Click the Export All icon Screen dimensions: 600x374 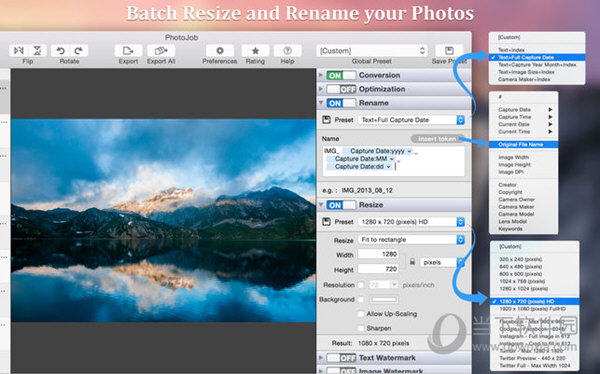pos(161,51)
